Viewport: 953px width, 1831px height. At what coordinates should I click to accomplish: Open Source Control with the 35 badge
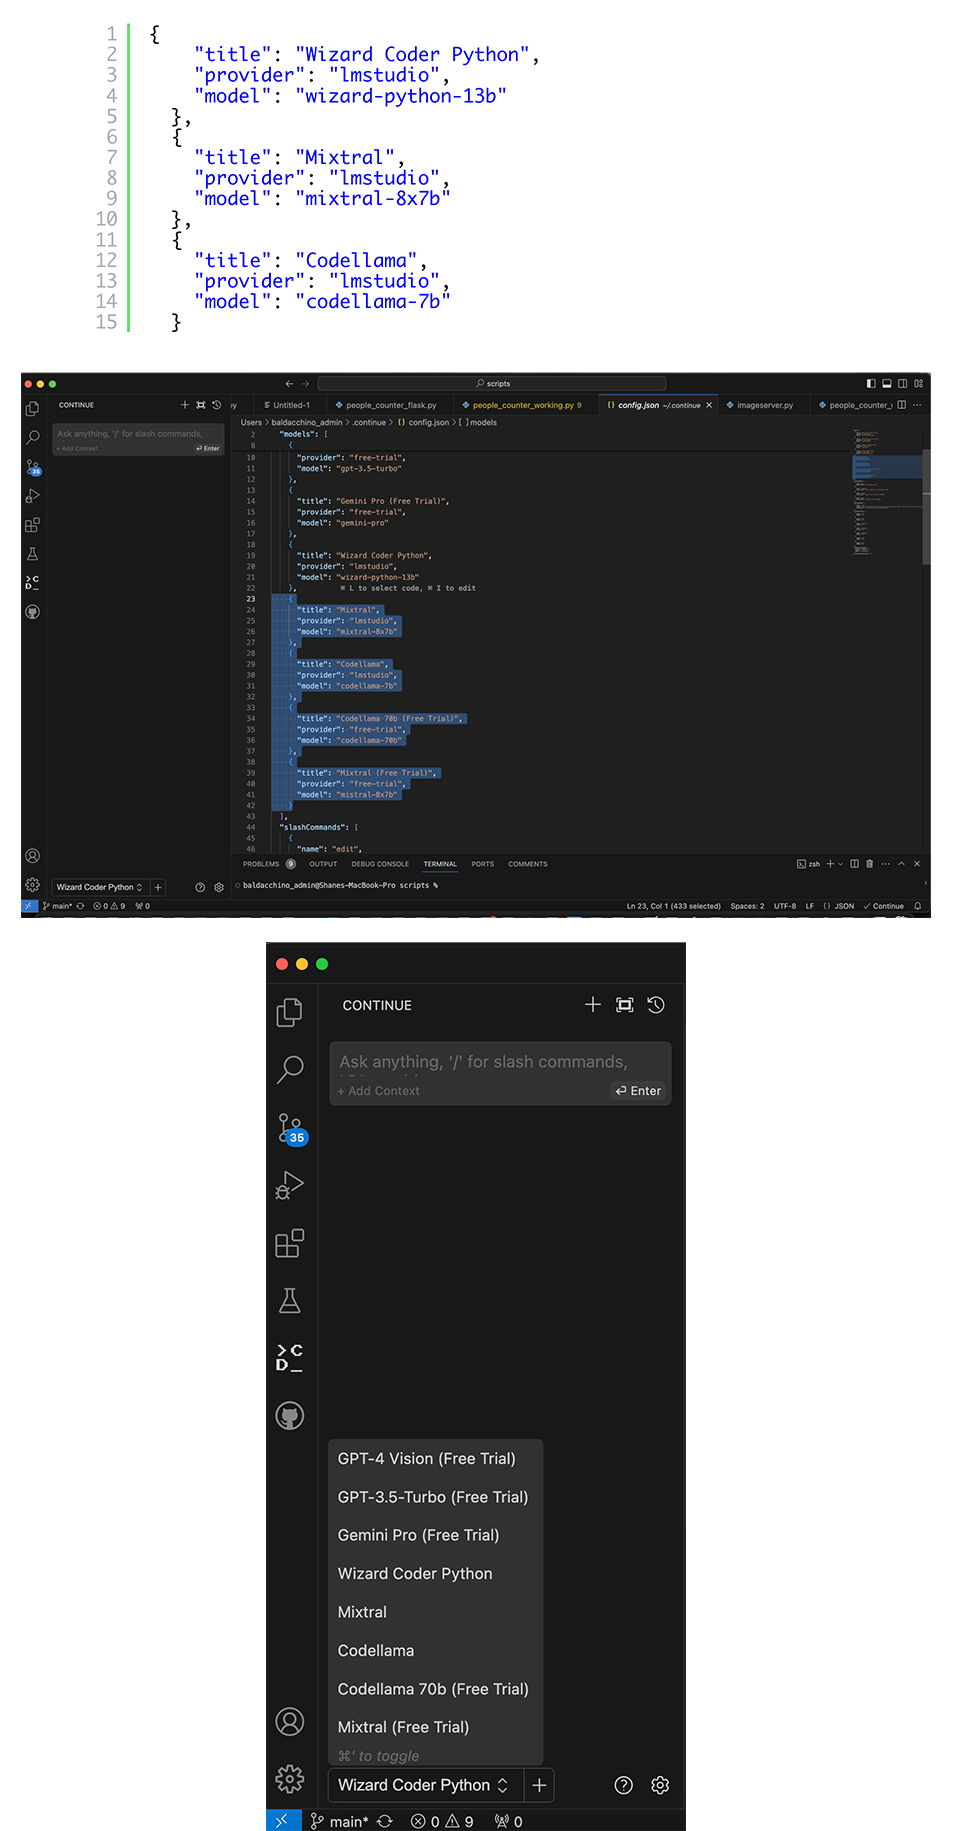pos(292,1129)
